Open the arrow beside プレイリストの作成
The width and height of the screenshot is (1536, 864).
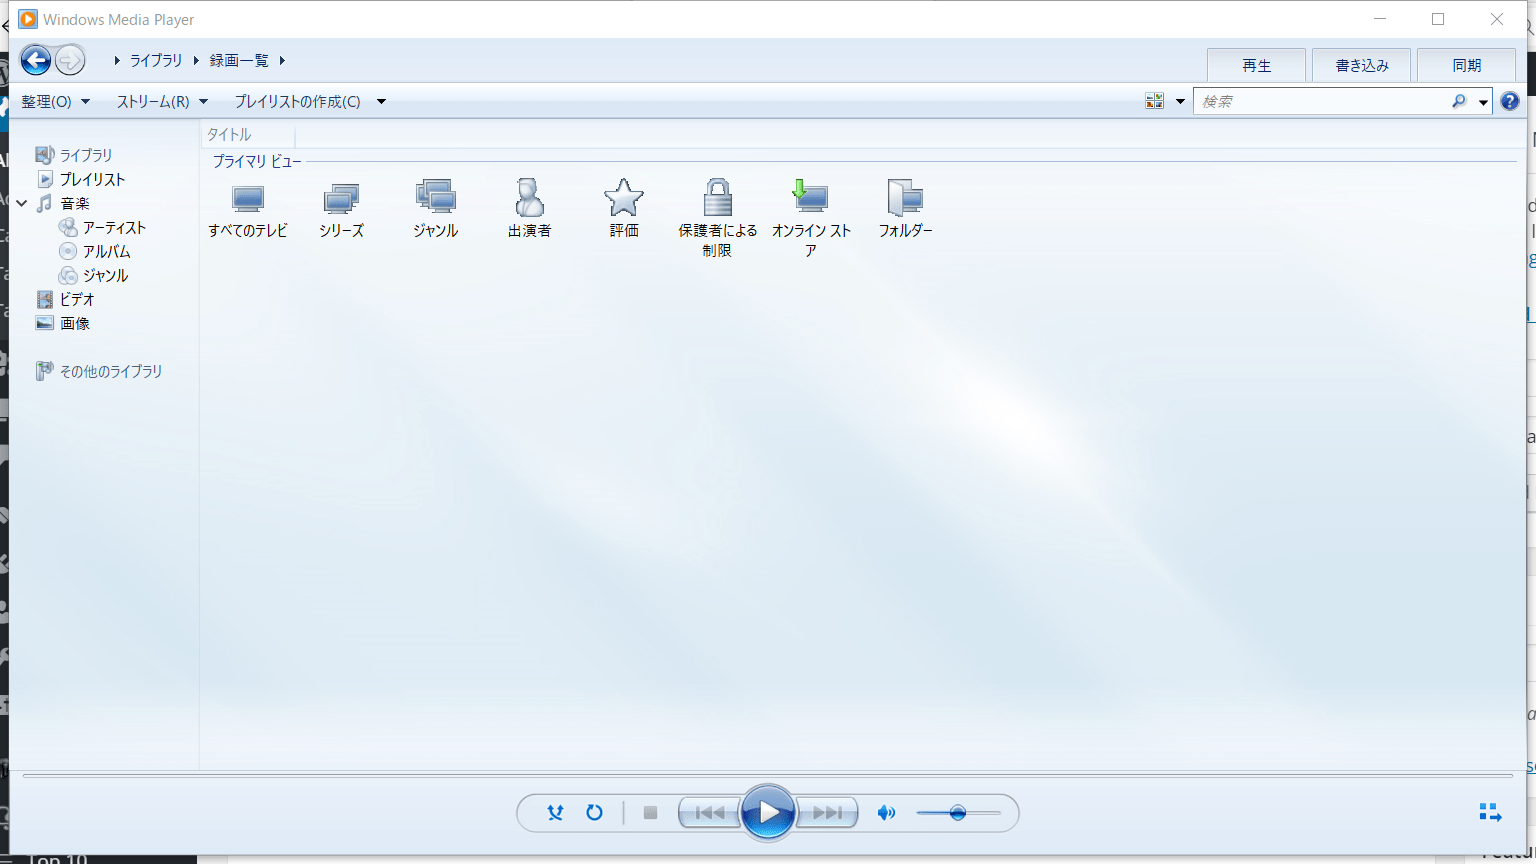tap(381, 101)
